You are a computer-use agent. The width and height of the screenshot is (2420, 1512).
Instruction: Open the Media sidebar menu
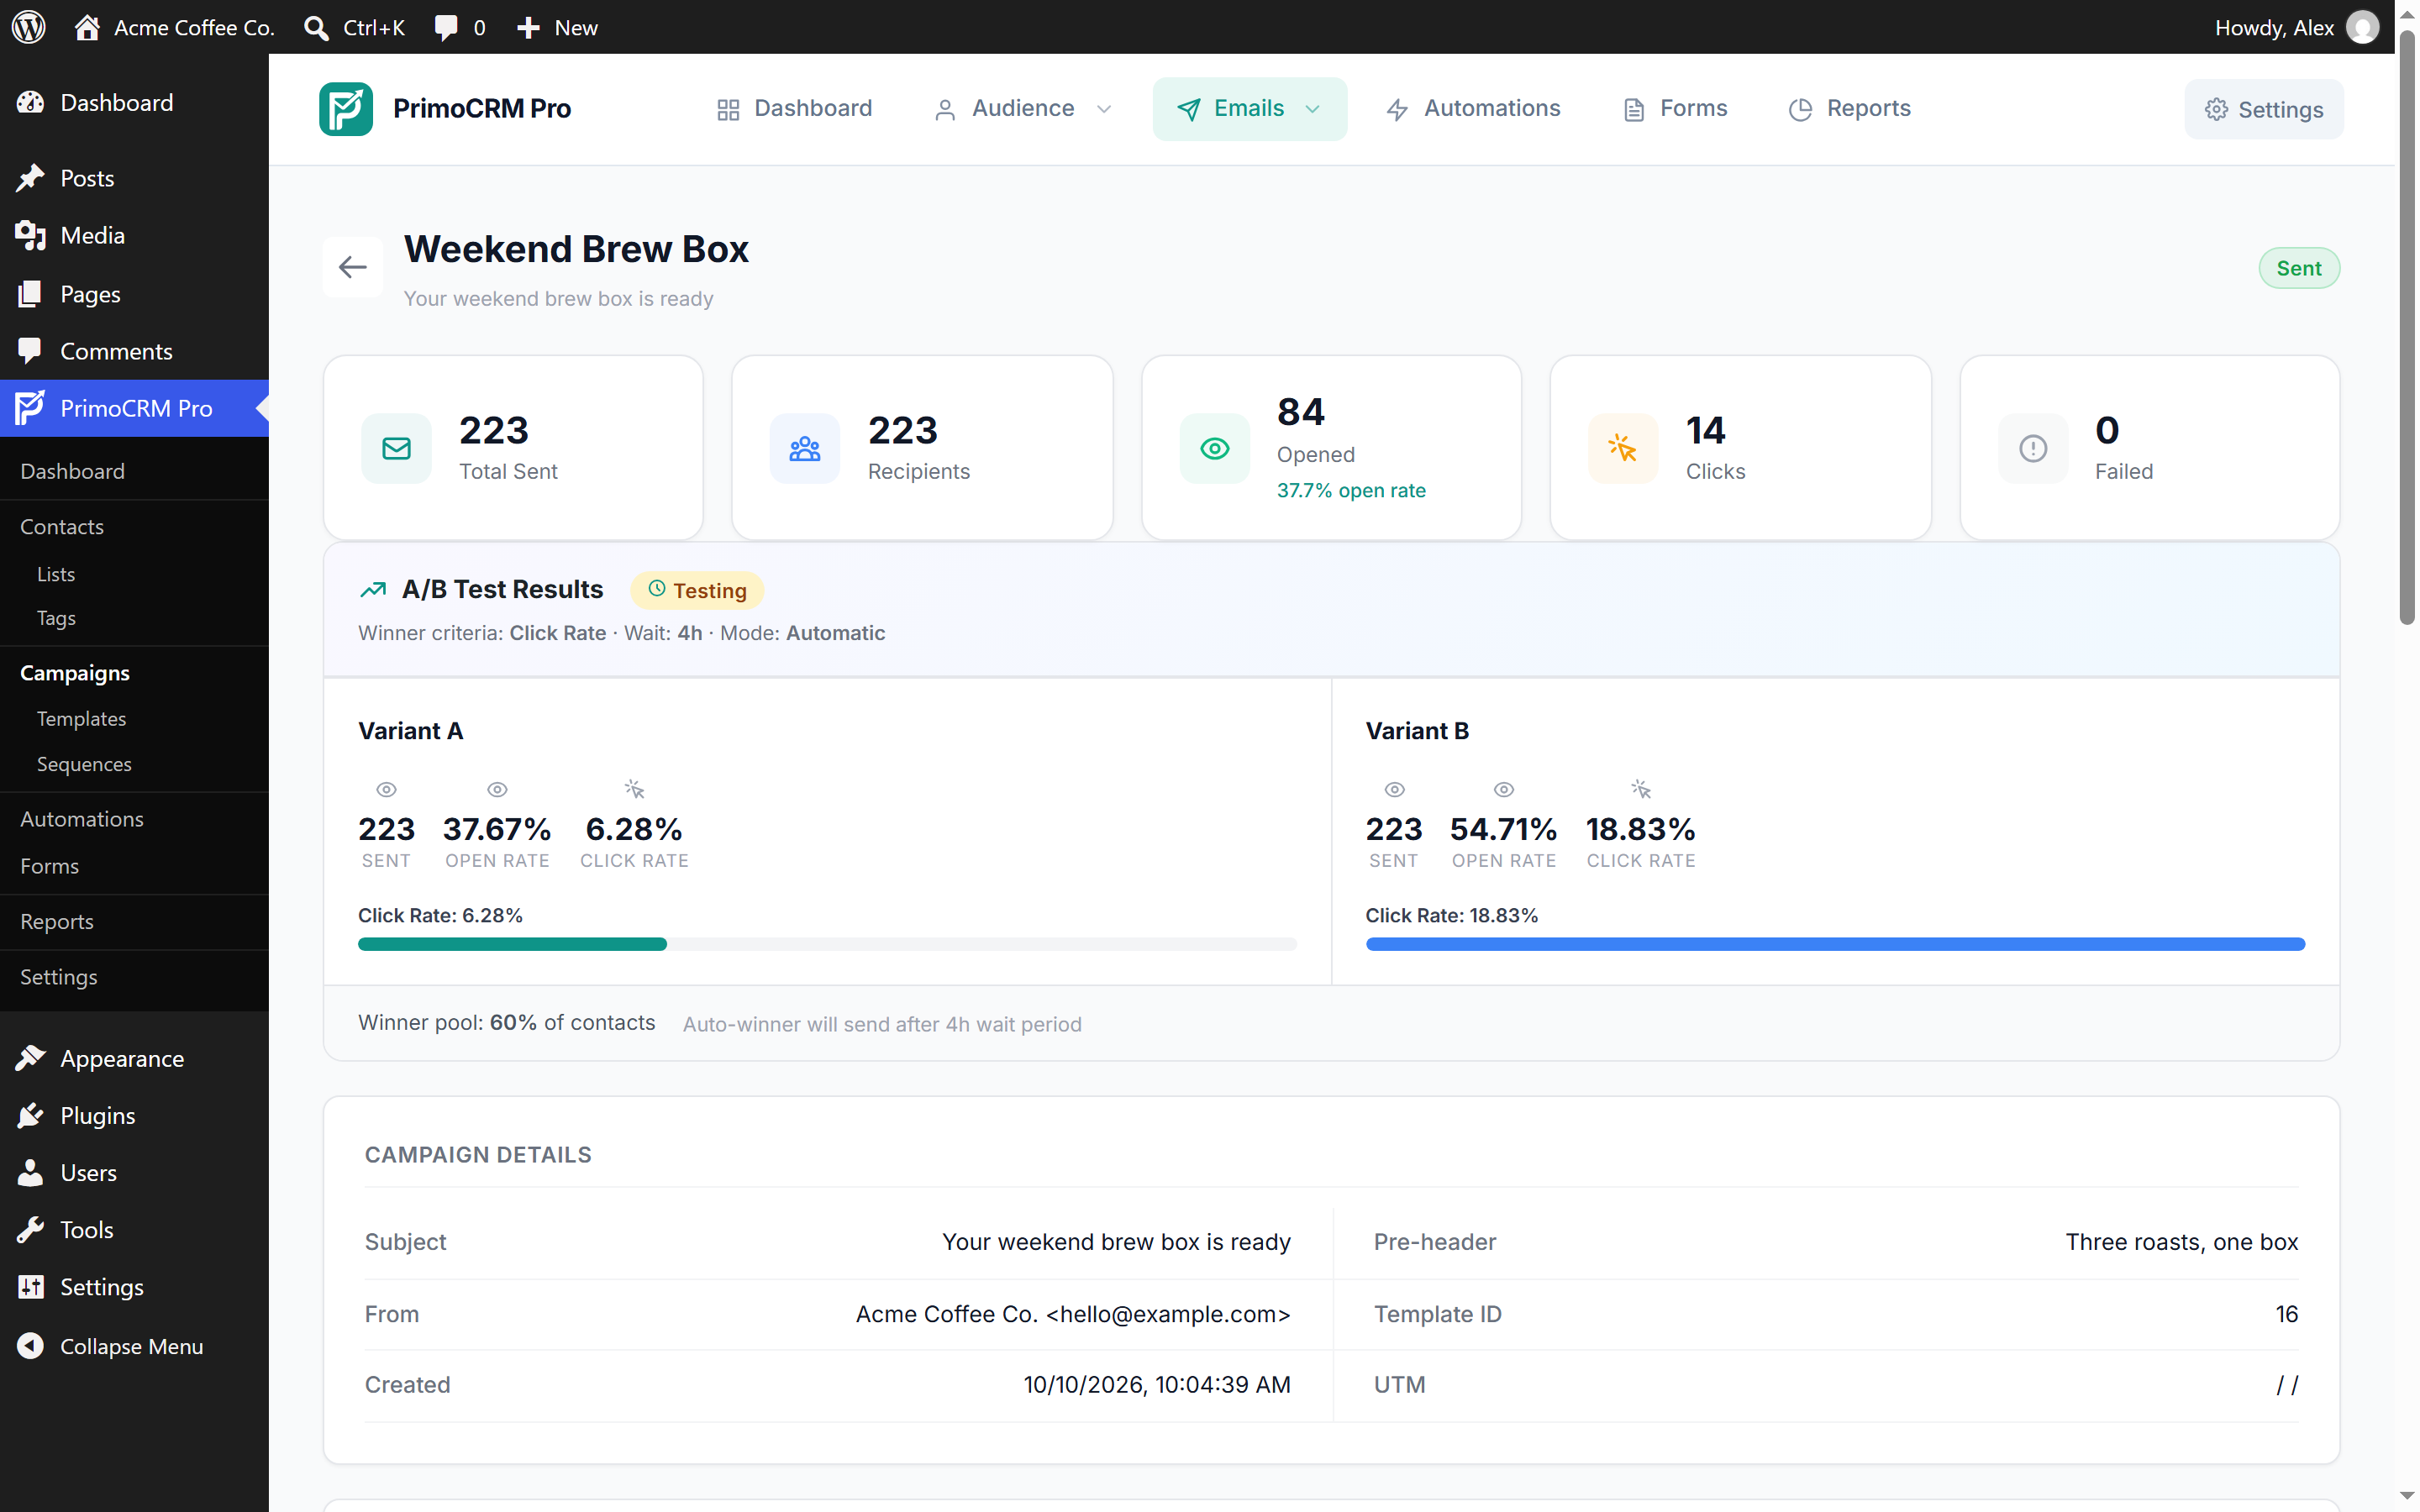click(x=134, y=235)
